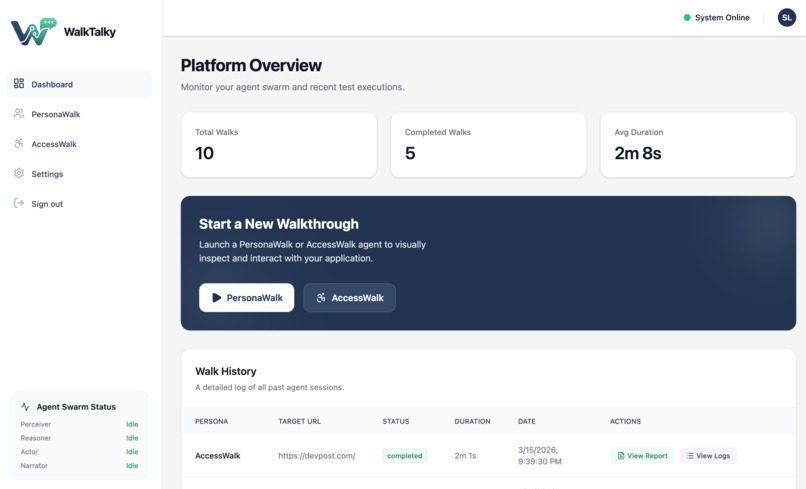
Task: Click the Agent Swarm Status title
Action: click(x=76, y=407)
